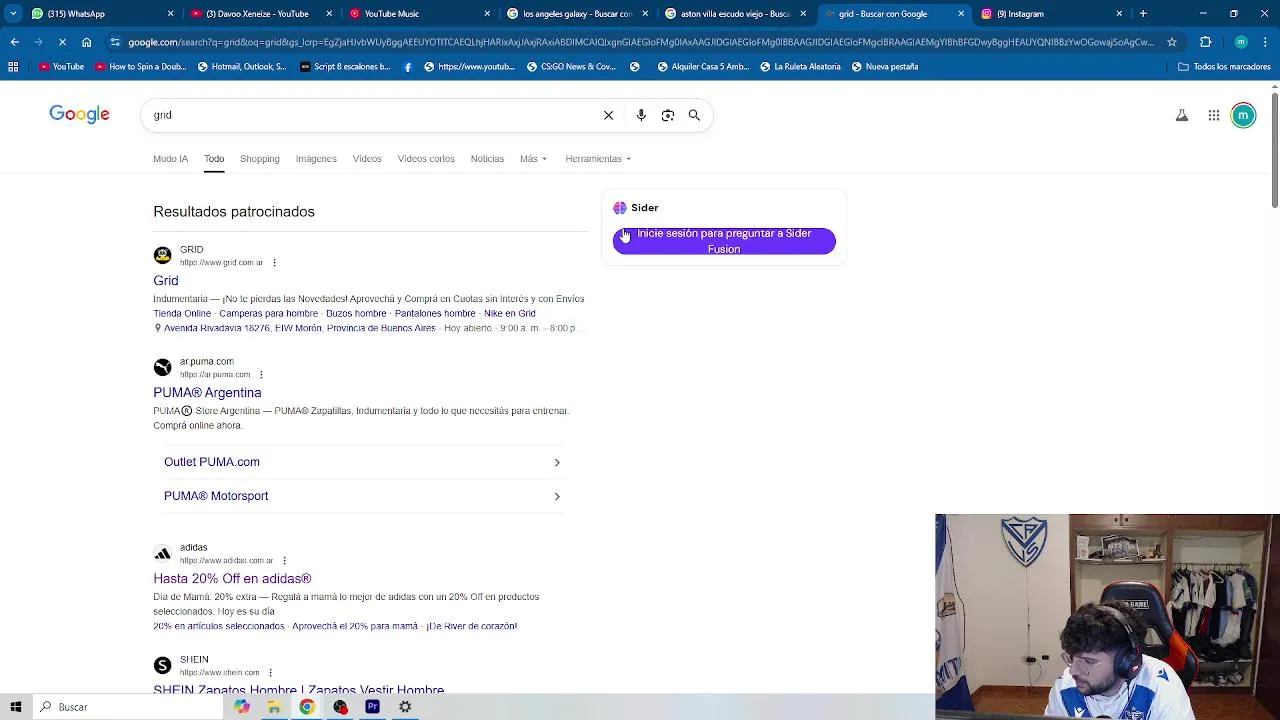Open the Facebook bookmark icon
This screenshot has width=1280, height=720.
407,67
